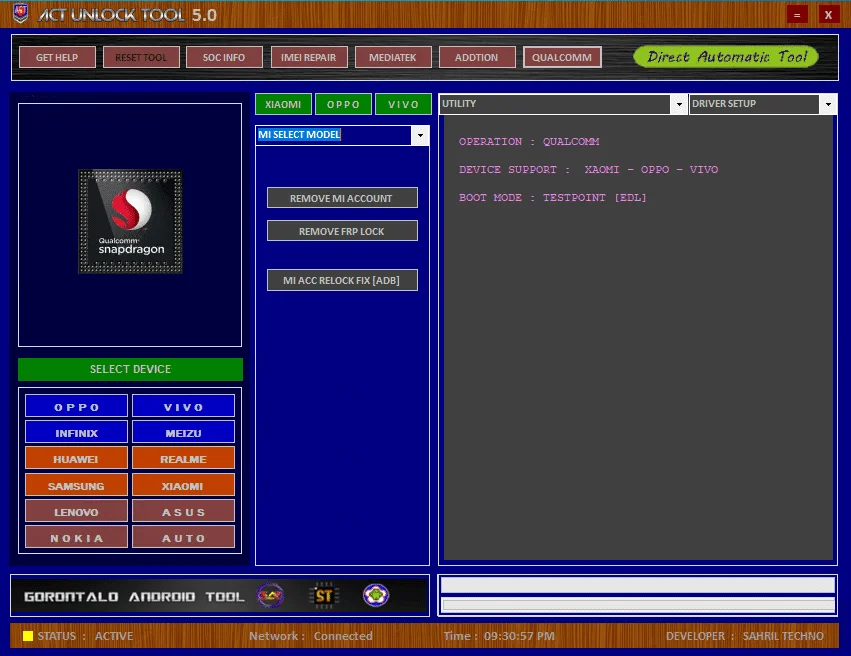Select the green OPPO tab
This screenshot has height=656, width=851.
pyautogui.click(x=343, y=104)
